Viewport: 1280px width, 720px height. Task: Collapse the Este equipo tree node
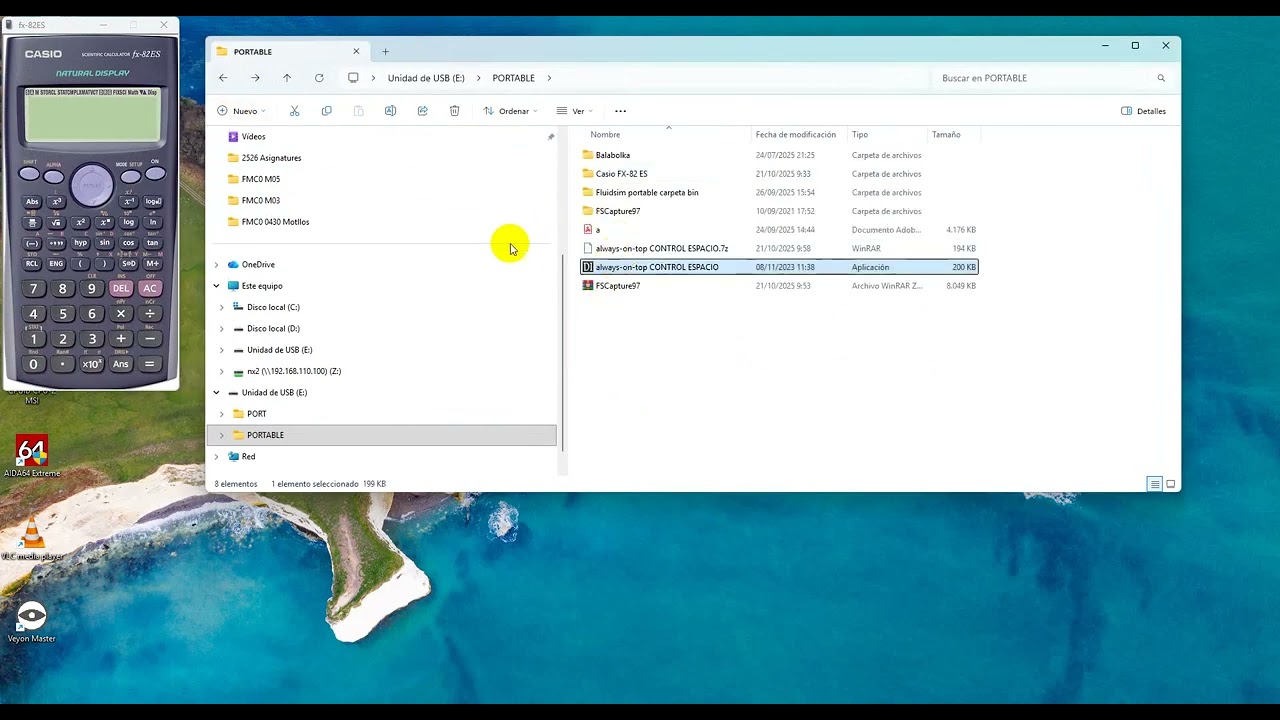coord(216,286)
